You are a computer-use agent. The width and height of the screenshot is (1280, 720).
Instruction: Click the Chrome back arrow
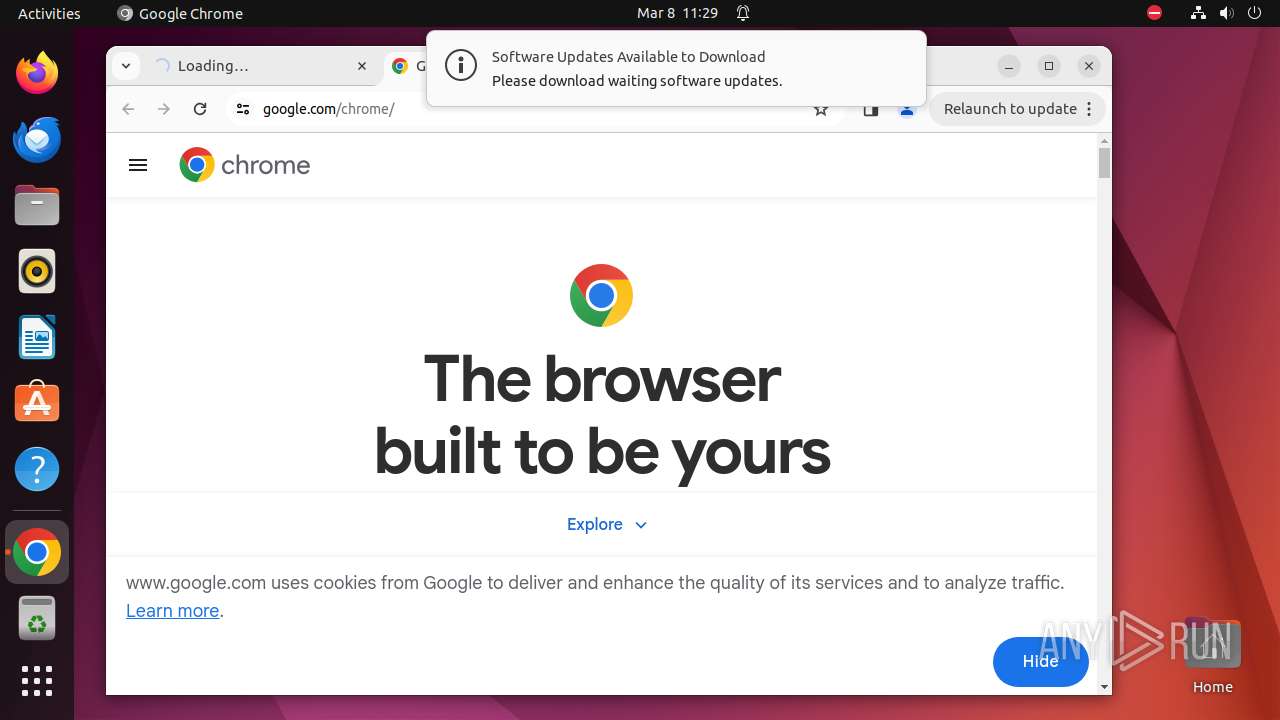pos(128,109)
